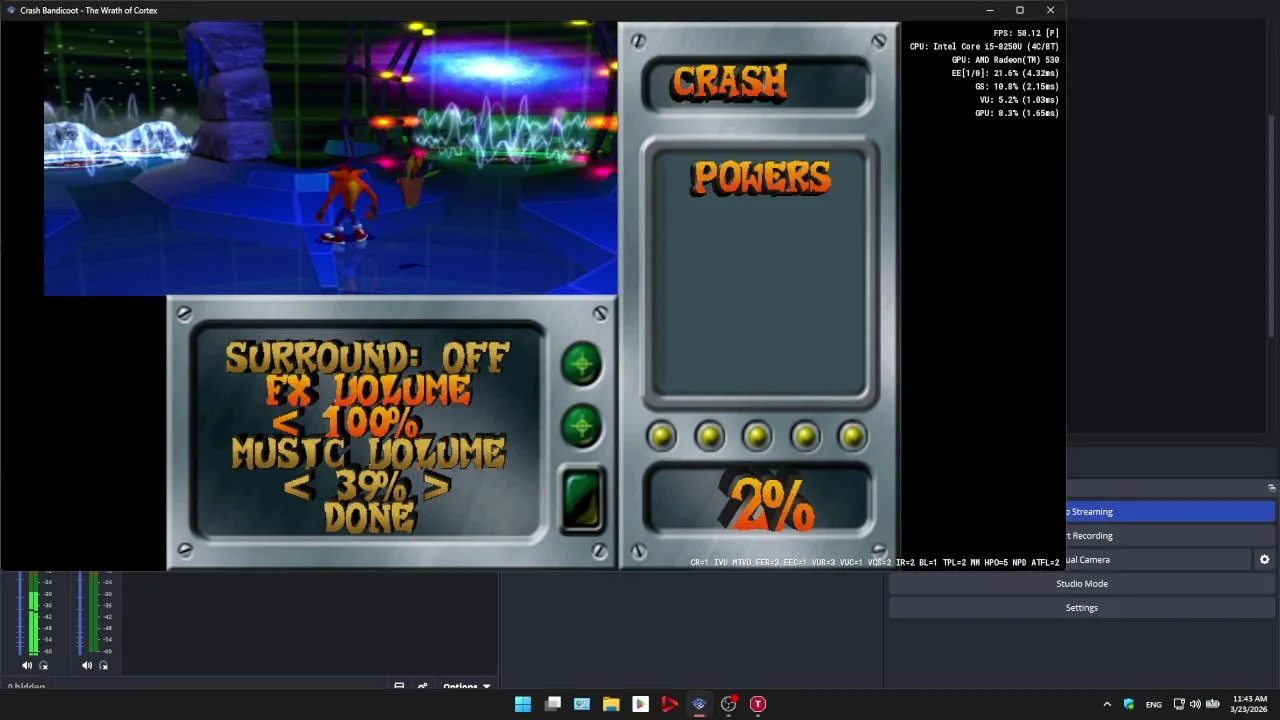Screen dimensions: 1280x720
Task: Open OBS Settings button
Action: (1081, 608)
